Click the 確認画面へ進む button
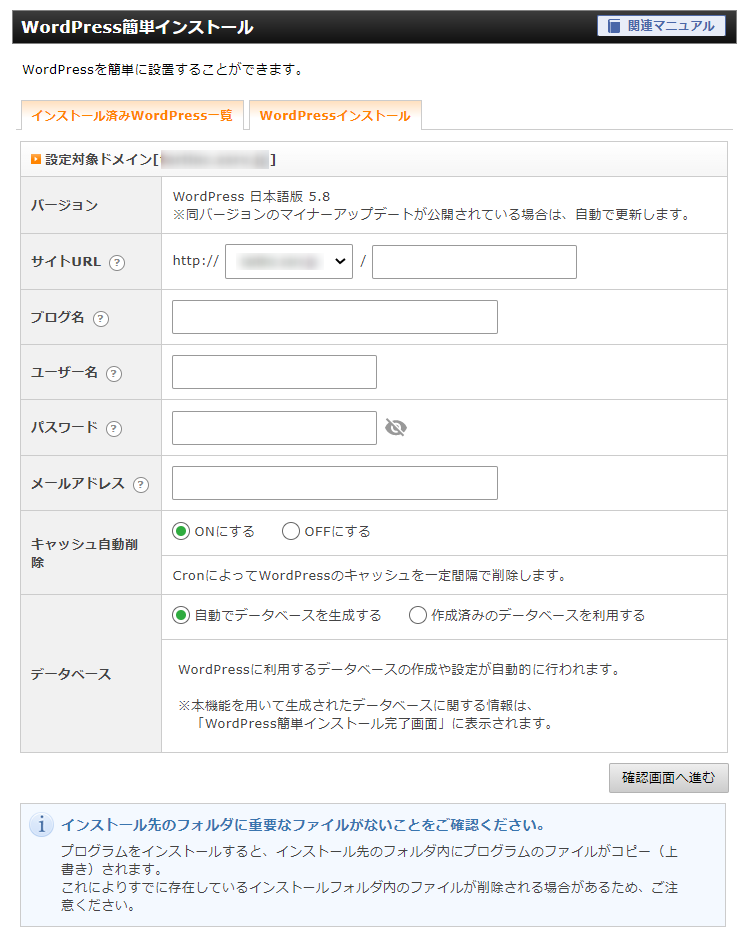This screenshot has height=944, width=746. click(668, 778)
